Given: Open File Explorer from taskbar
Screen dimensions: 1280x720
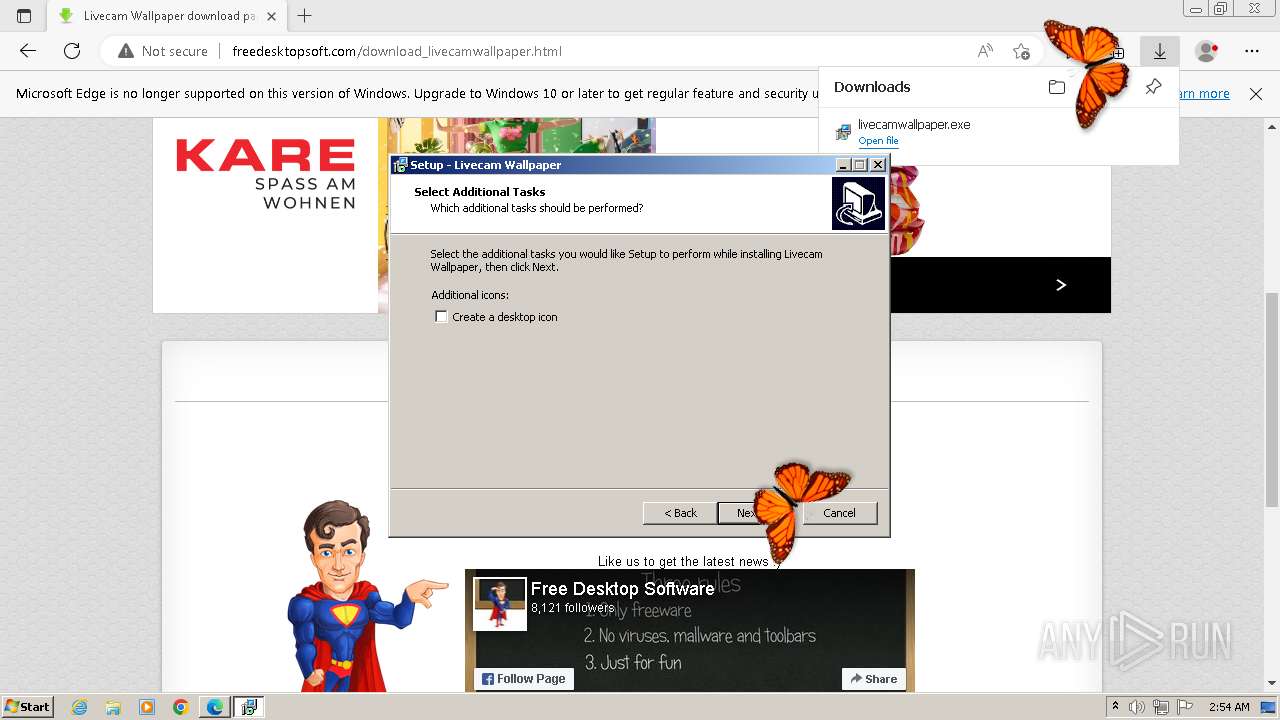Looking at the screenshot, I should (x=113, y=707).
